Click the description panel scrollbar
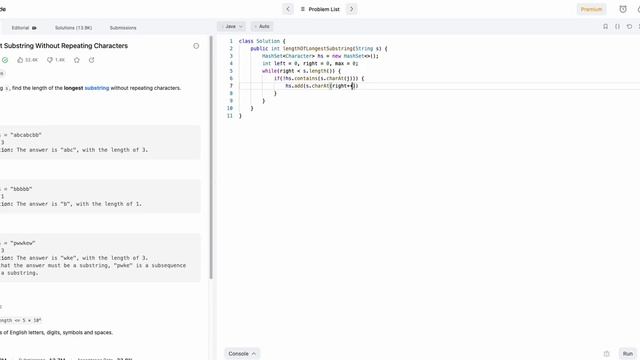This screenshot has width=640, height=360. click(211, 157)
